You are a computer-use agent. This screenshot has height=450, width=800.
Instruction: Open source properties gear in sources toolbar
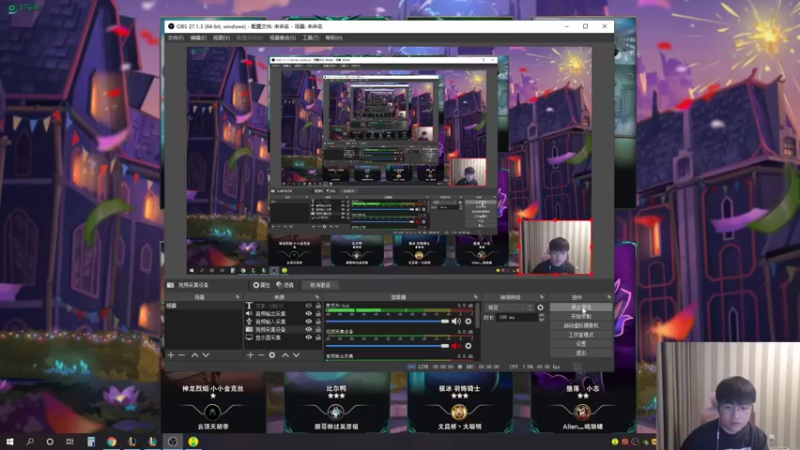click(272, 355)
